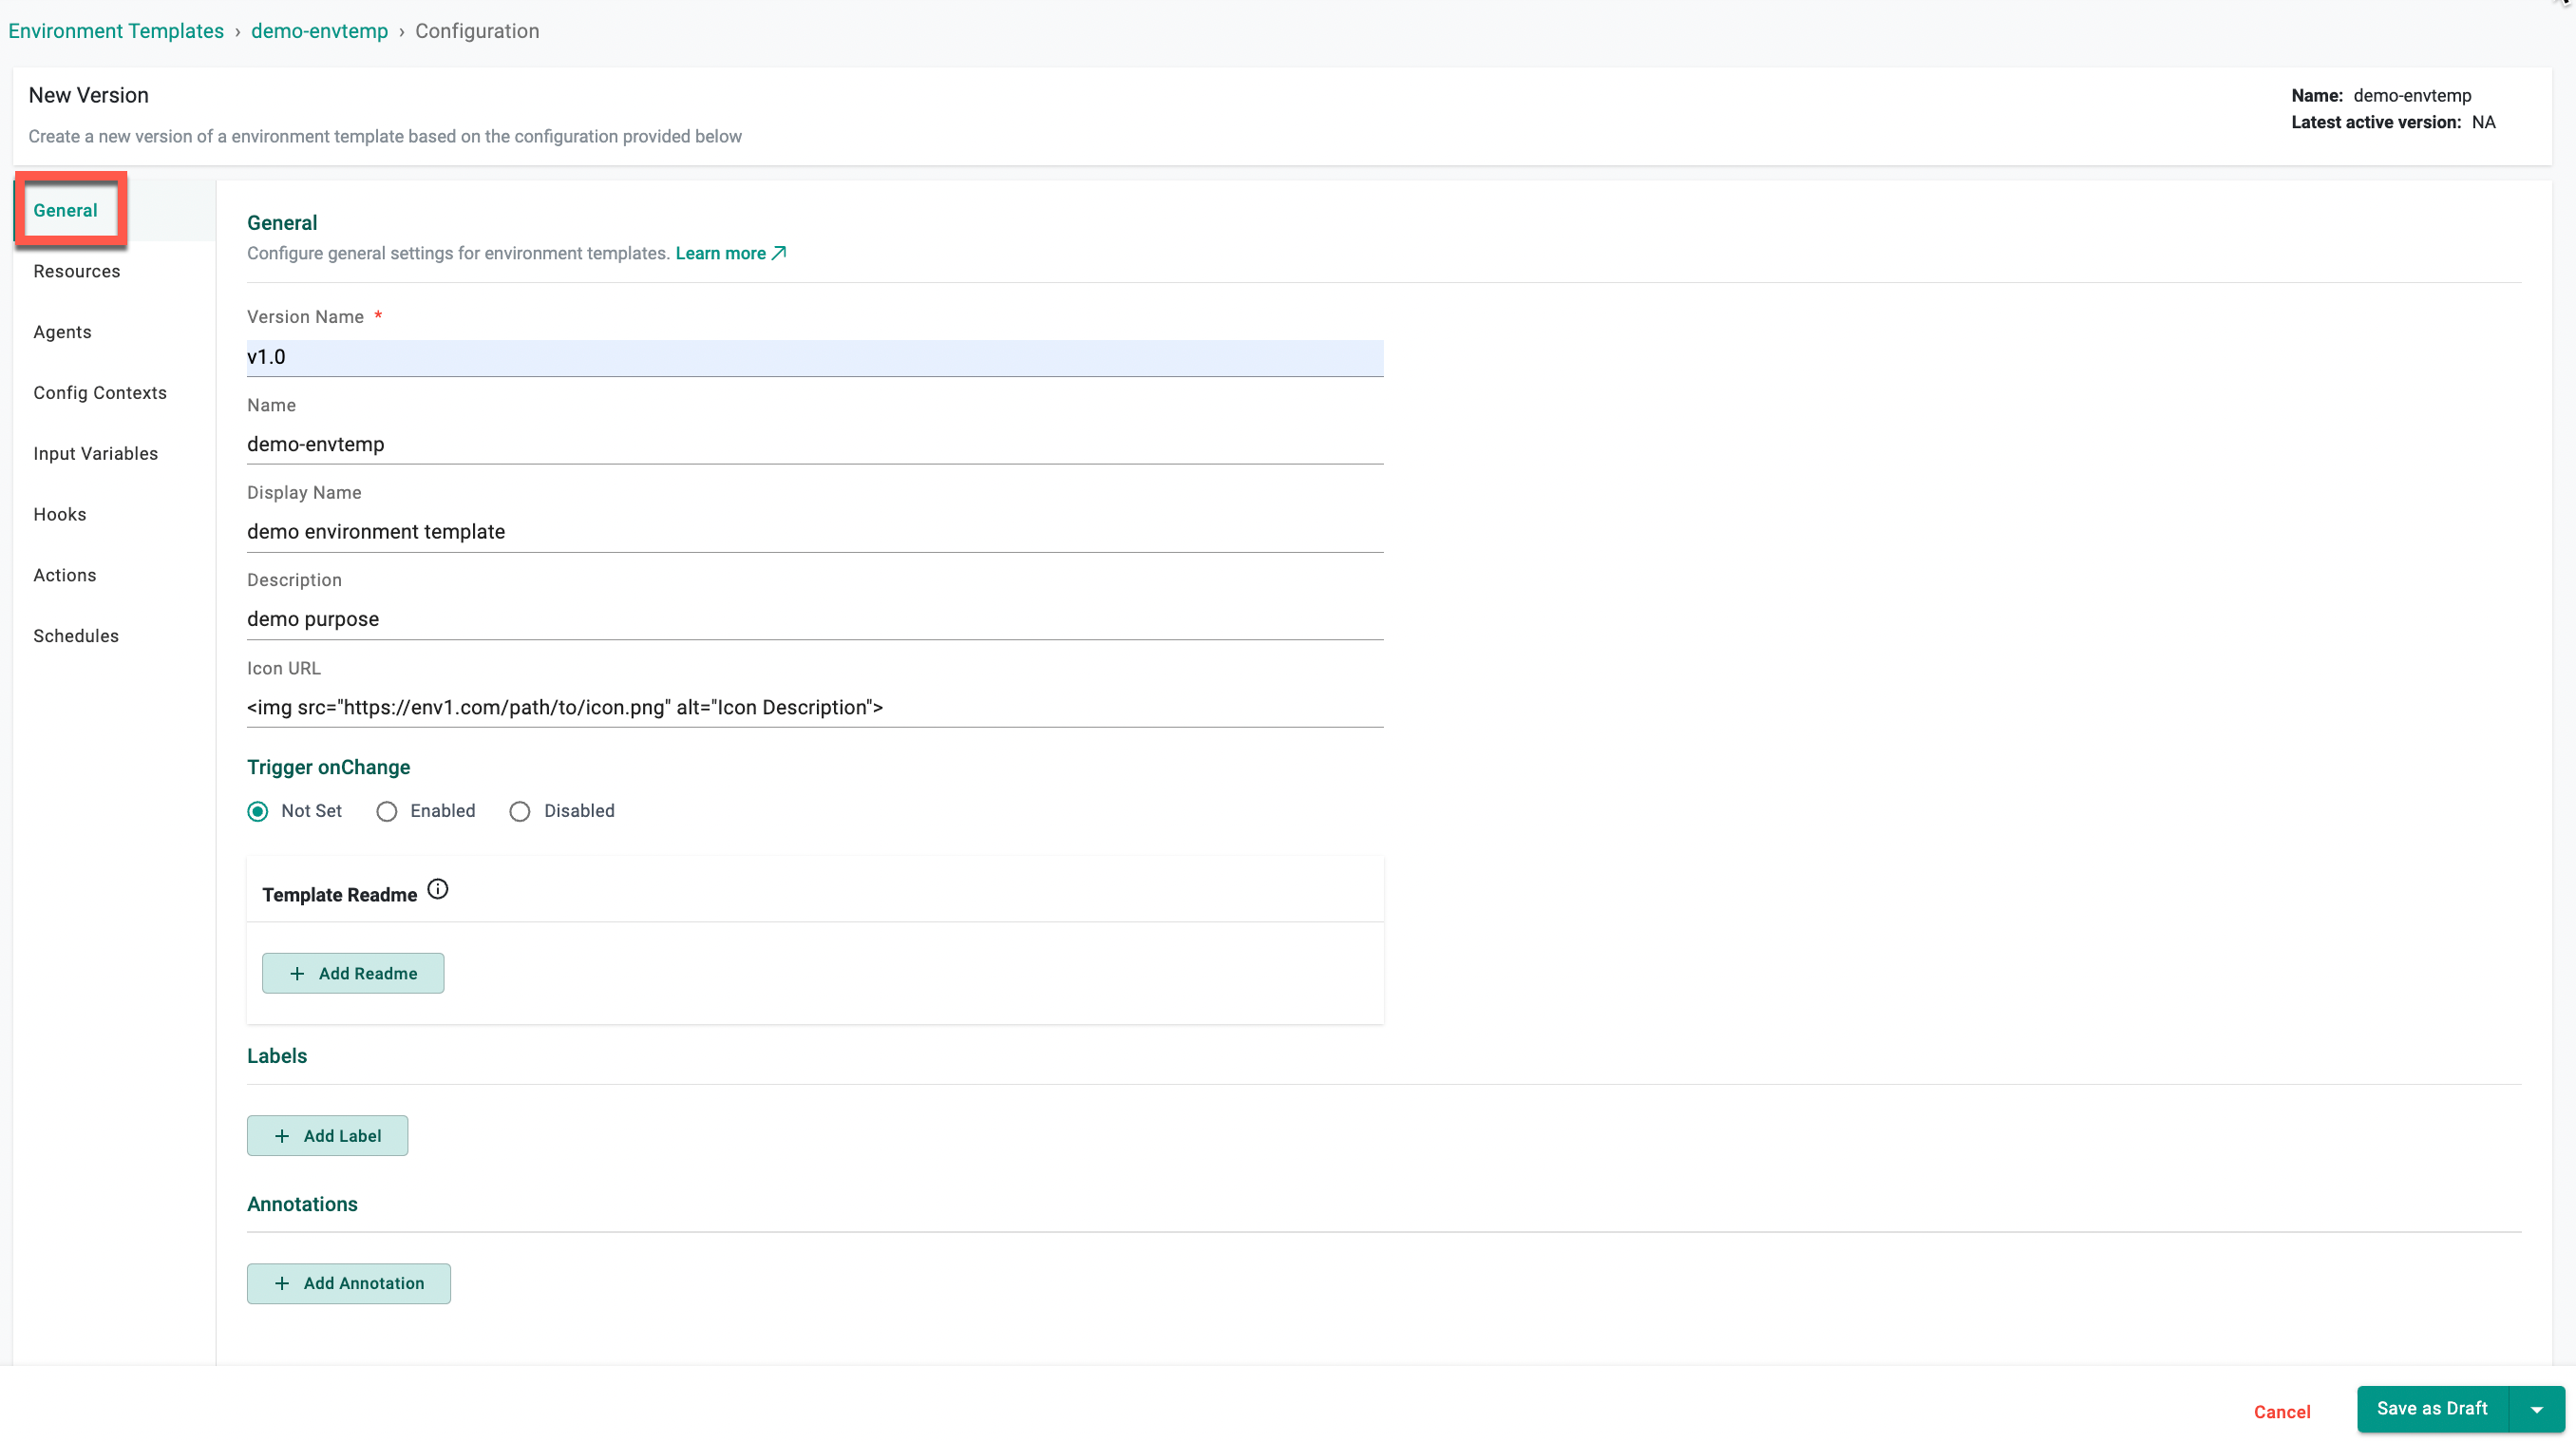Enable the Trigger onChange option
The image size is (2576, 1442).
coord(386,810)
